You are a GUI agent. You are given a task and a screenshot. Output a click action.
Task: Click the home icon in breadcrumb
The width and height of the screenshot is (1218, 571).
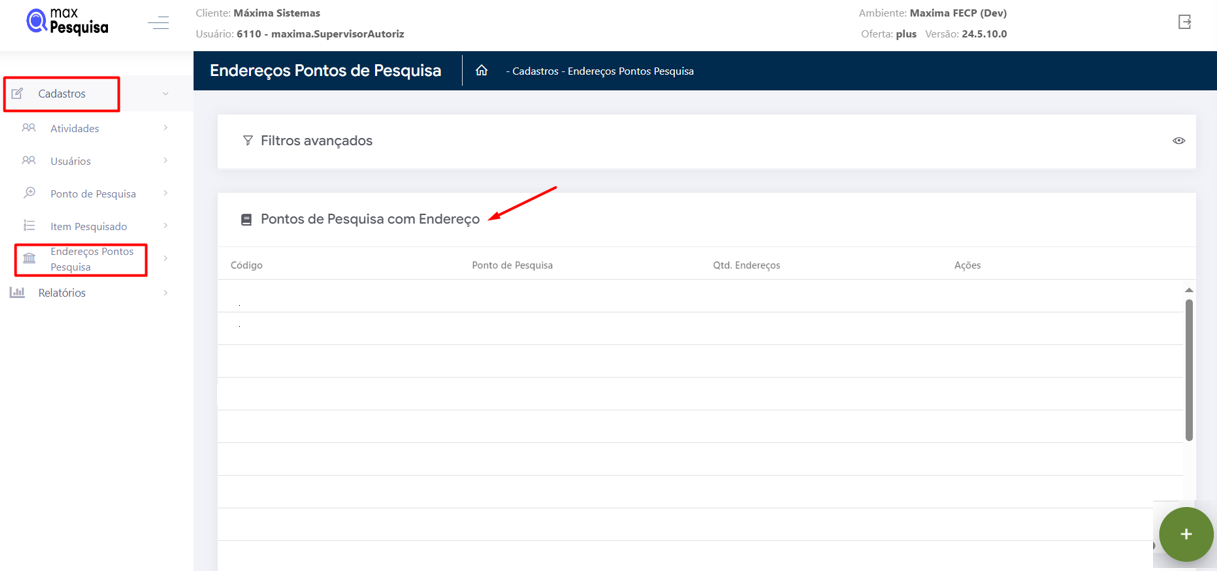482,71
